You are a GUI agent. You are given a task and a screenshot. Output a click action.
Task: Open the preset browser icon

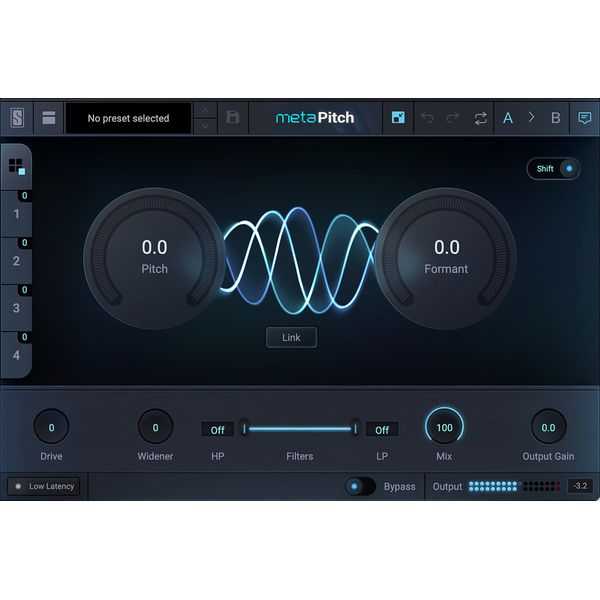point(49,118)
